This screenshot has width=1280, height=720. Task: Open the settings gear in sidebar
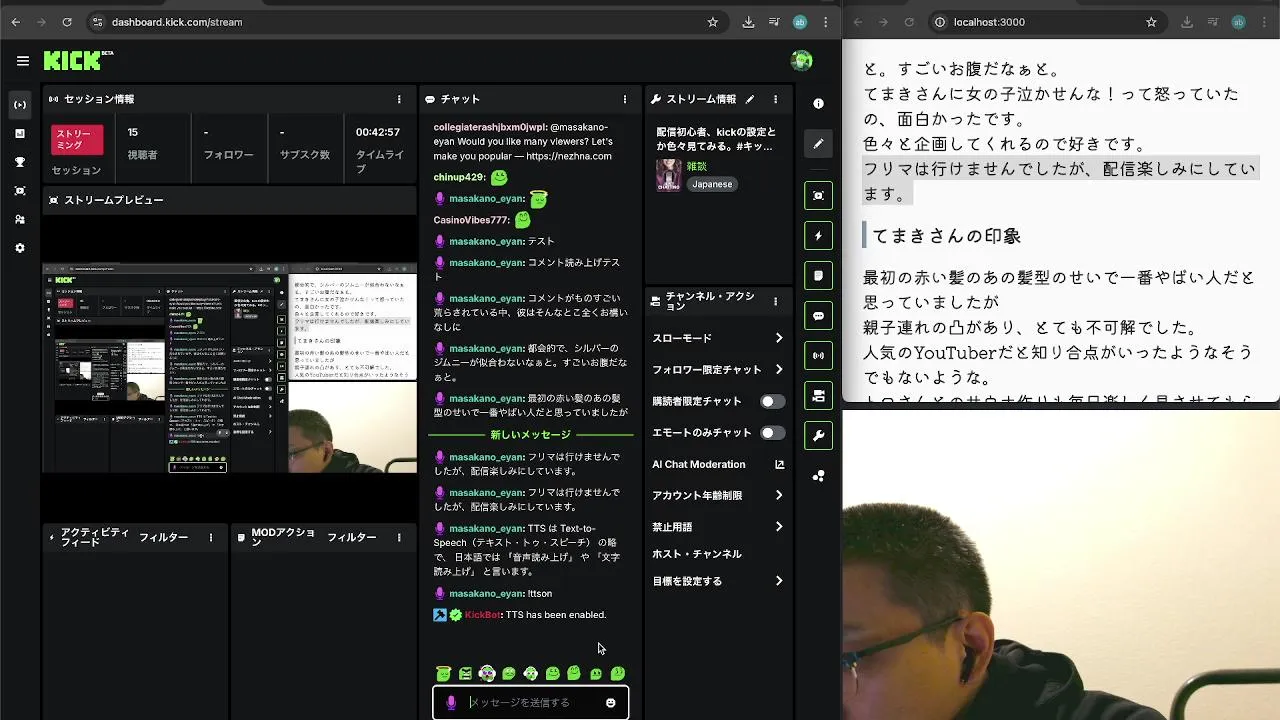20,248
